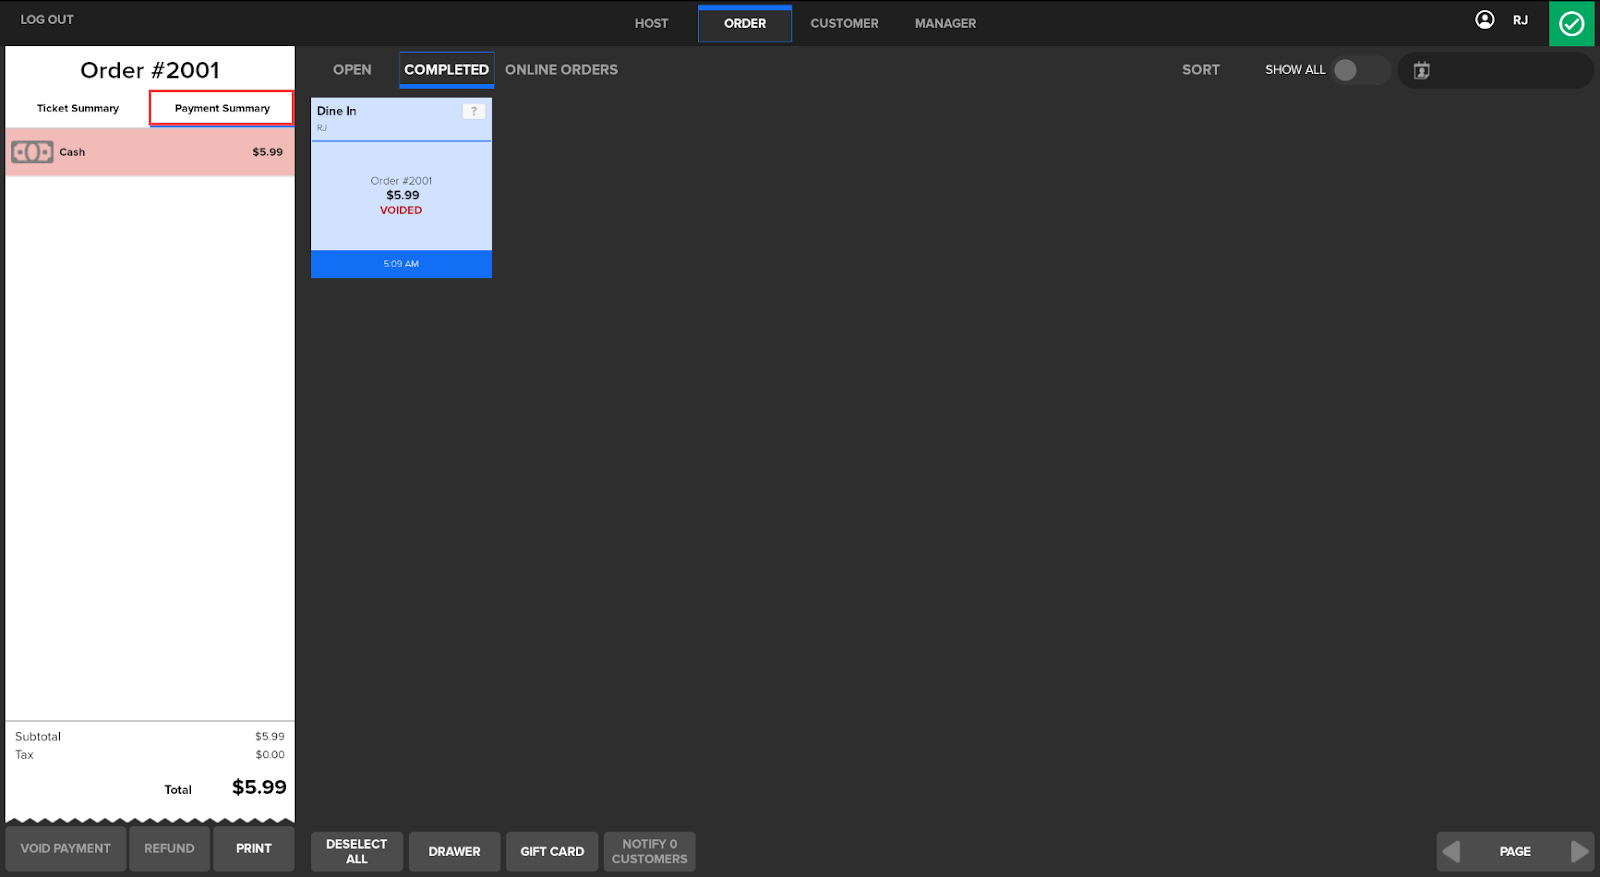This screenshot has width=1600, height=877.
Task: Open the calendar date picker icon
Action: coord(1421,70)
